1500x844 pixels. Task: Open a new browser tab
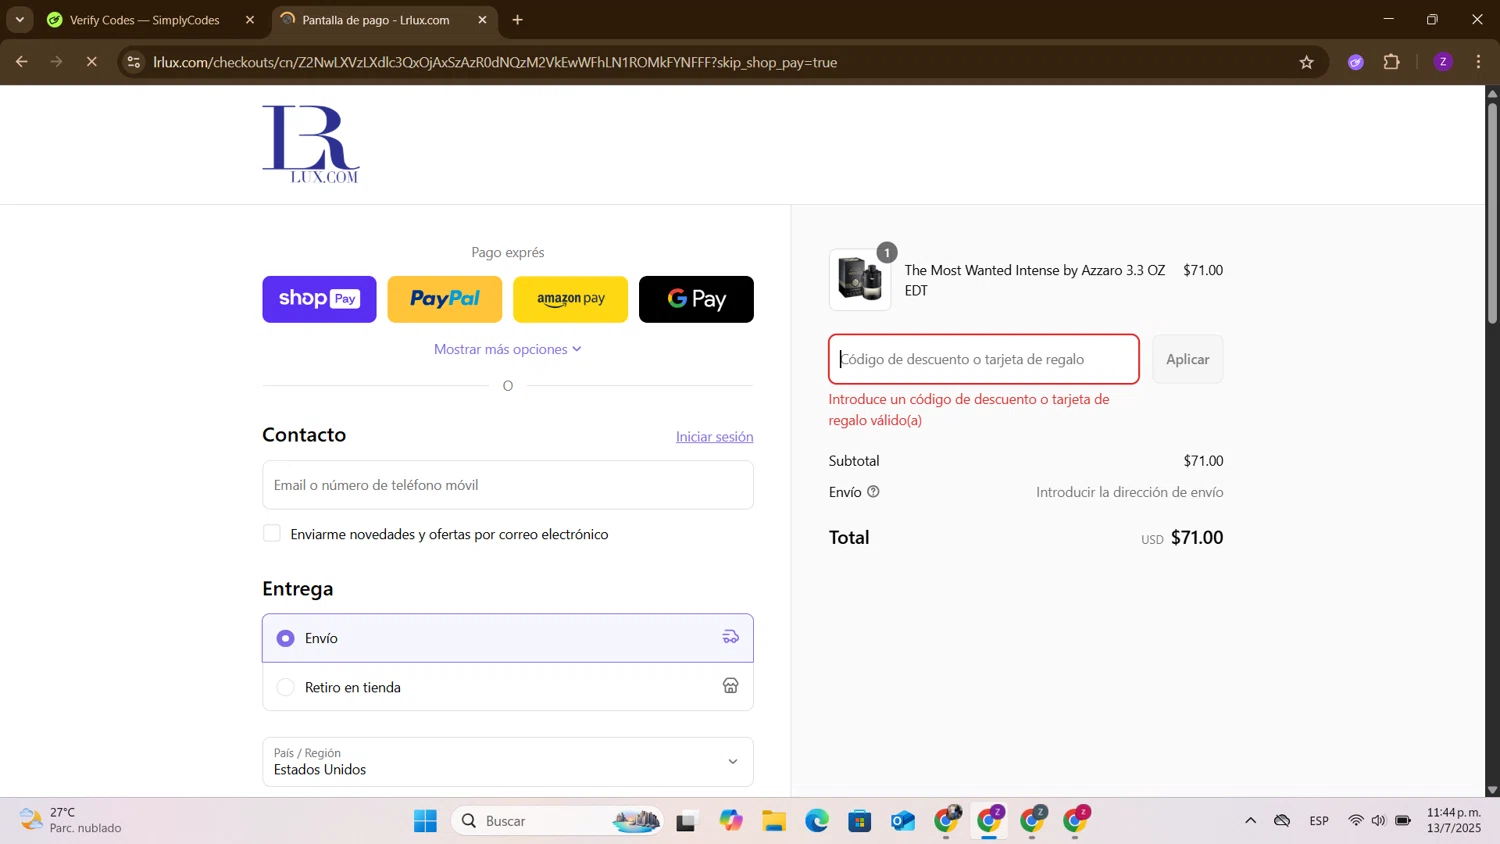pos(518,20)
